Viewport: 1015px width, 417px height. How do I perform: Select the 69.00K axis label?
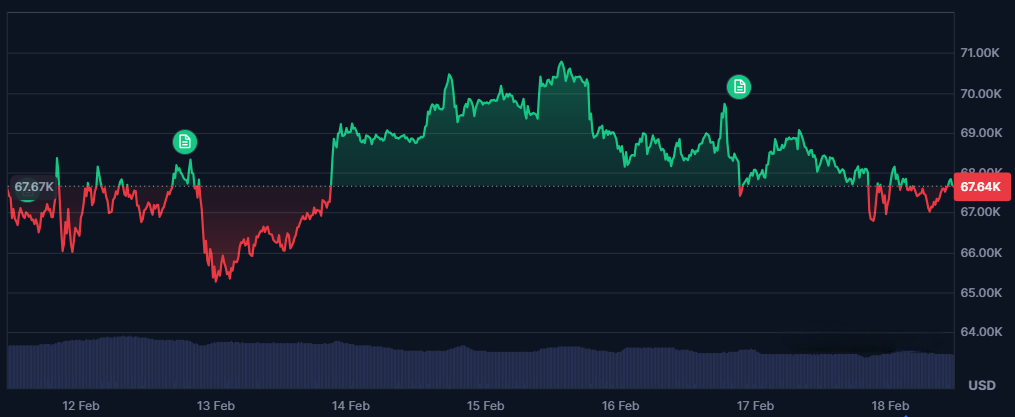981,133
